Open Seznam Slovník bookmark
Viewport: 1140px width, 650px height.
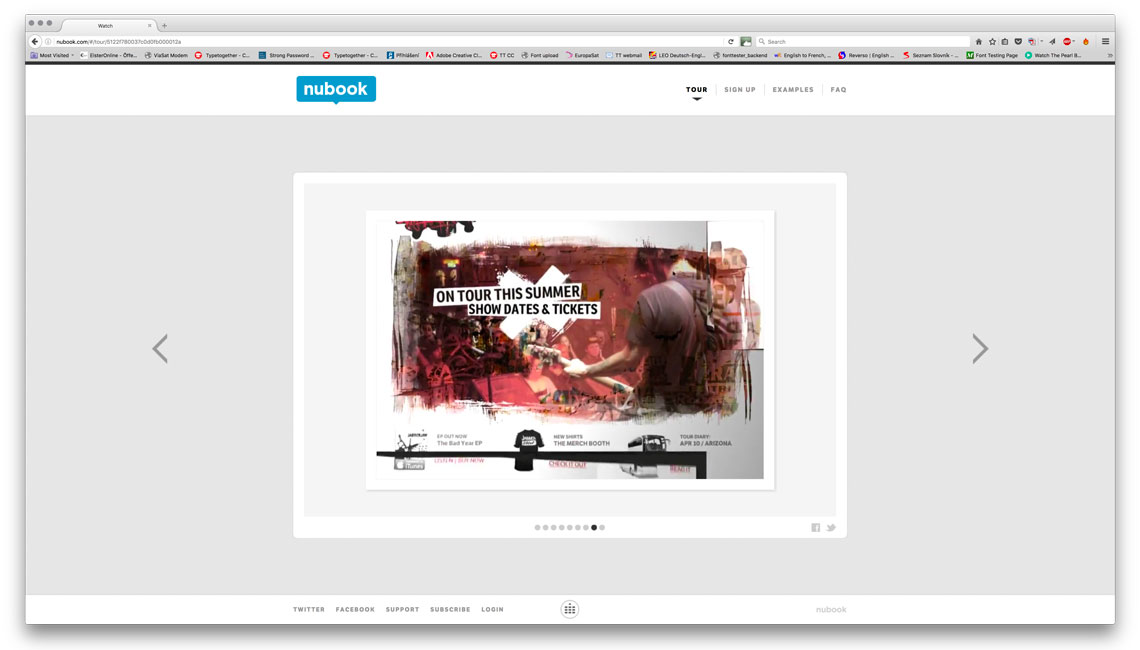931,55
